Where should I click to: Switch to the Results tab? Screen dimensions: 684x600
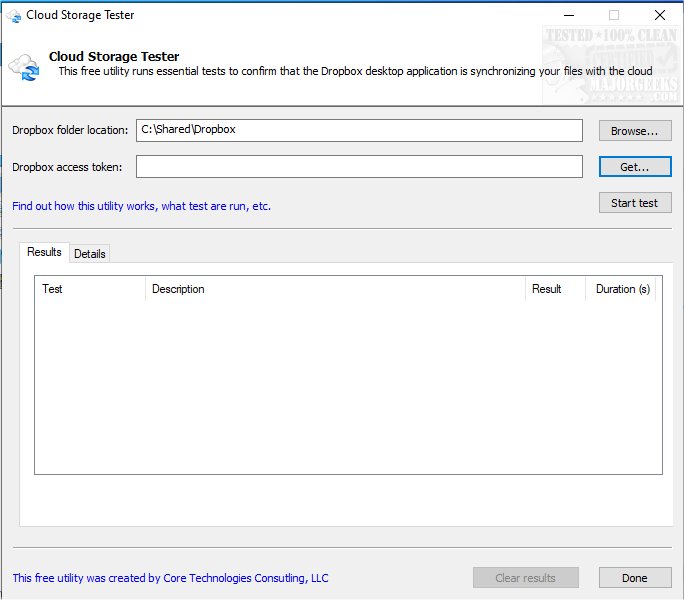point(44,253)
